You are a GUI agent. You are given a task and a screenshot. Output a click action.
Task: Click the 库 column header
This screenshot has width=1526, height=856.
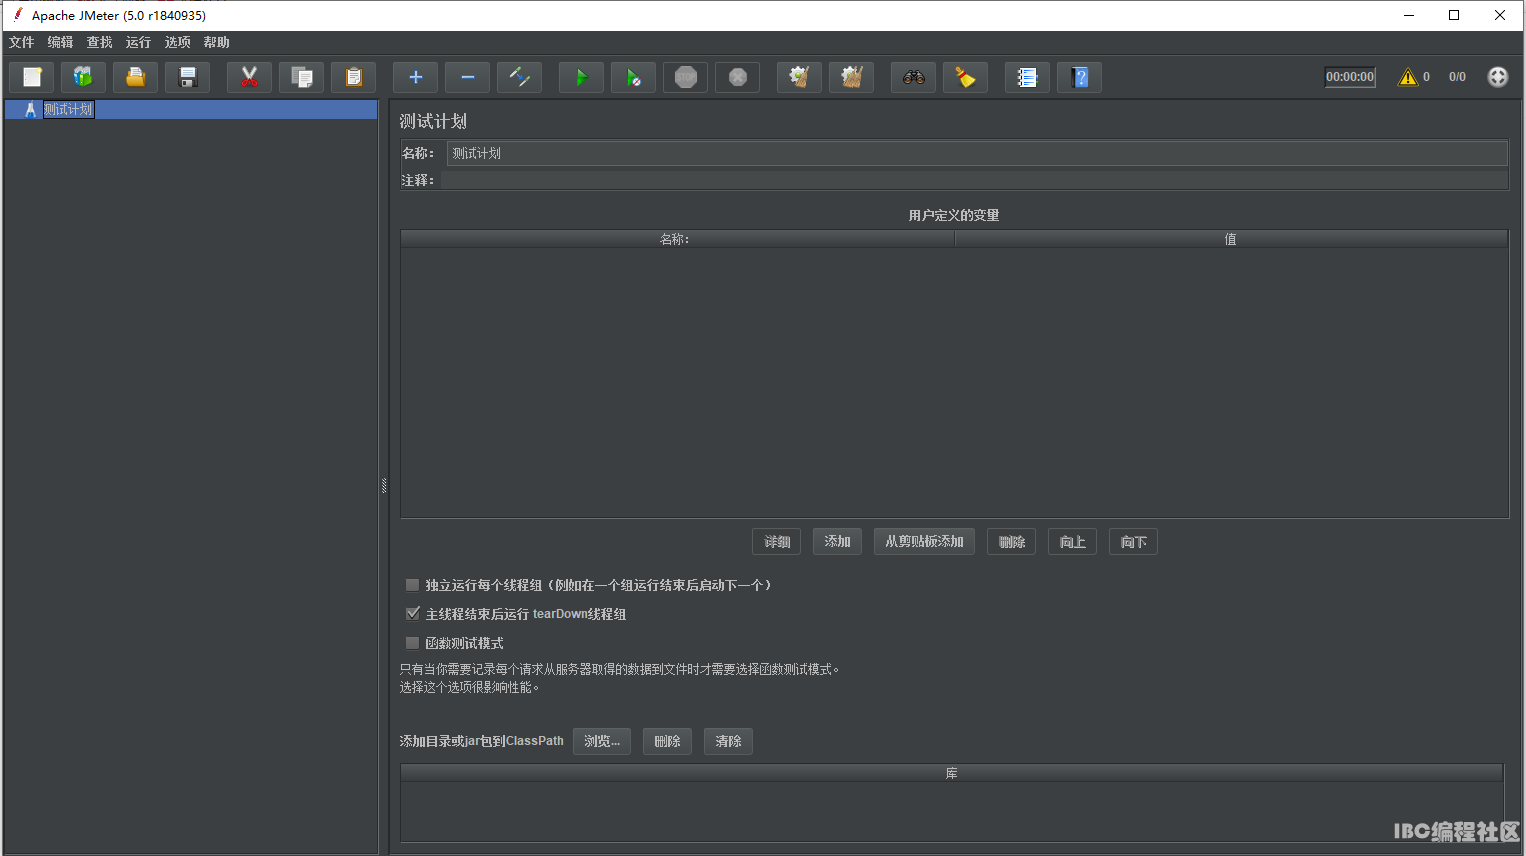point(952,773)
